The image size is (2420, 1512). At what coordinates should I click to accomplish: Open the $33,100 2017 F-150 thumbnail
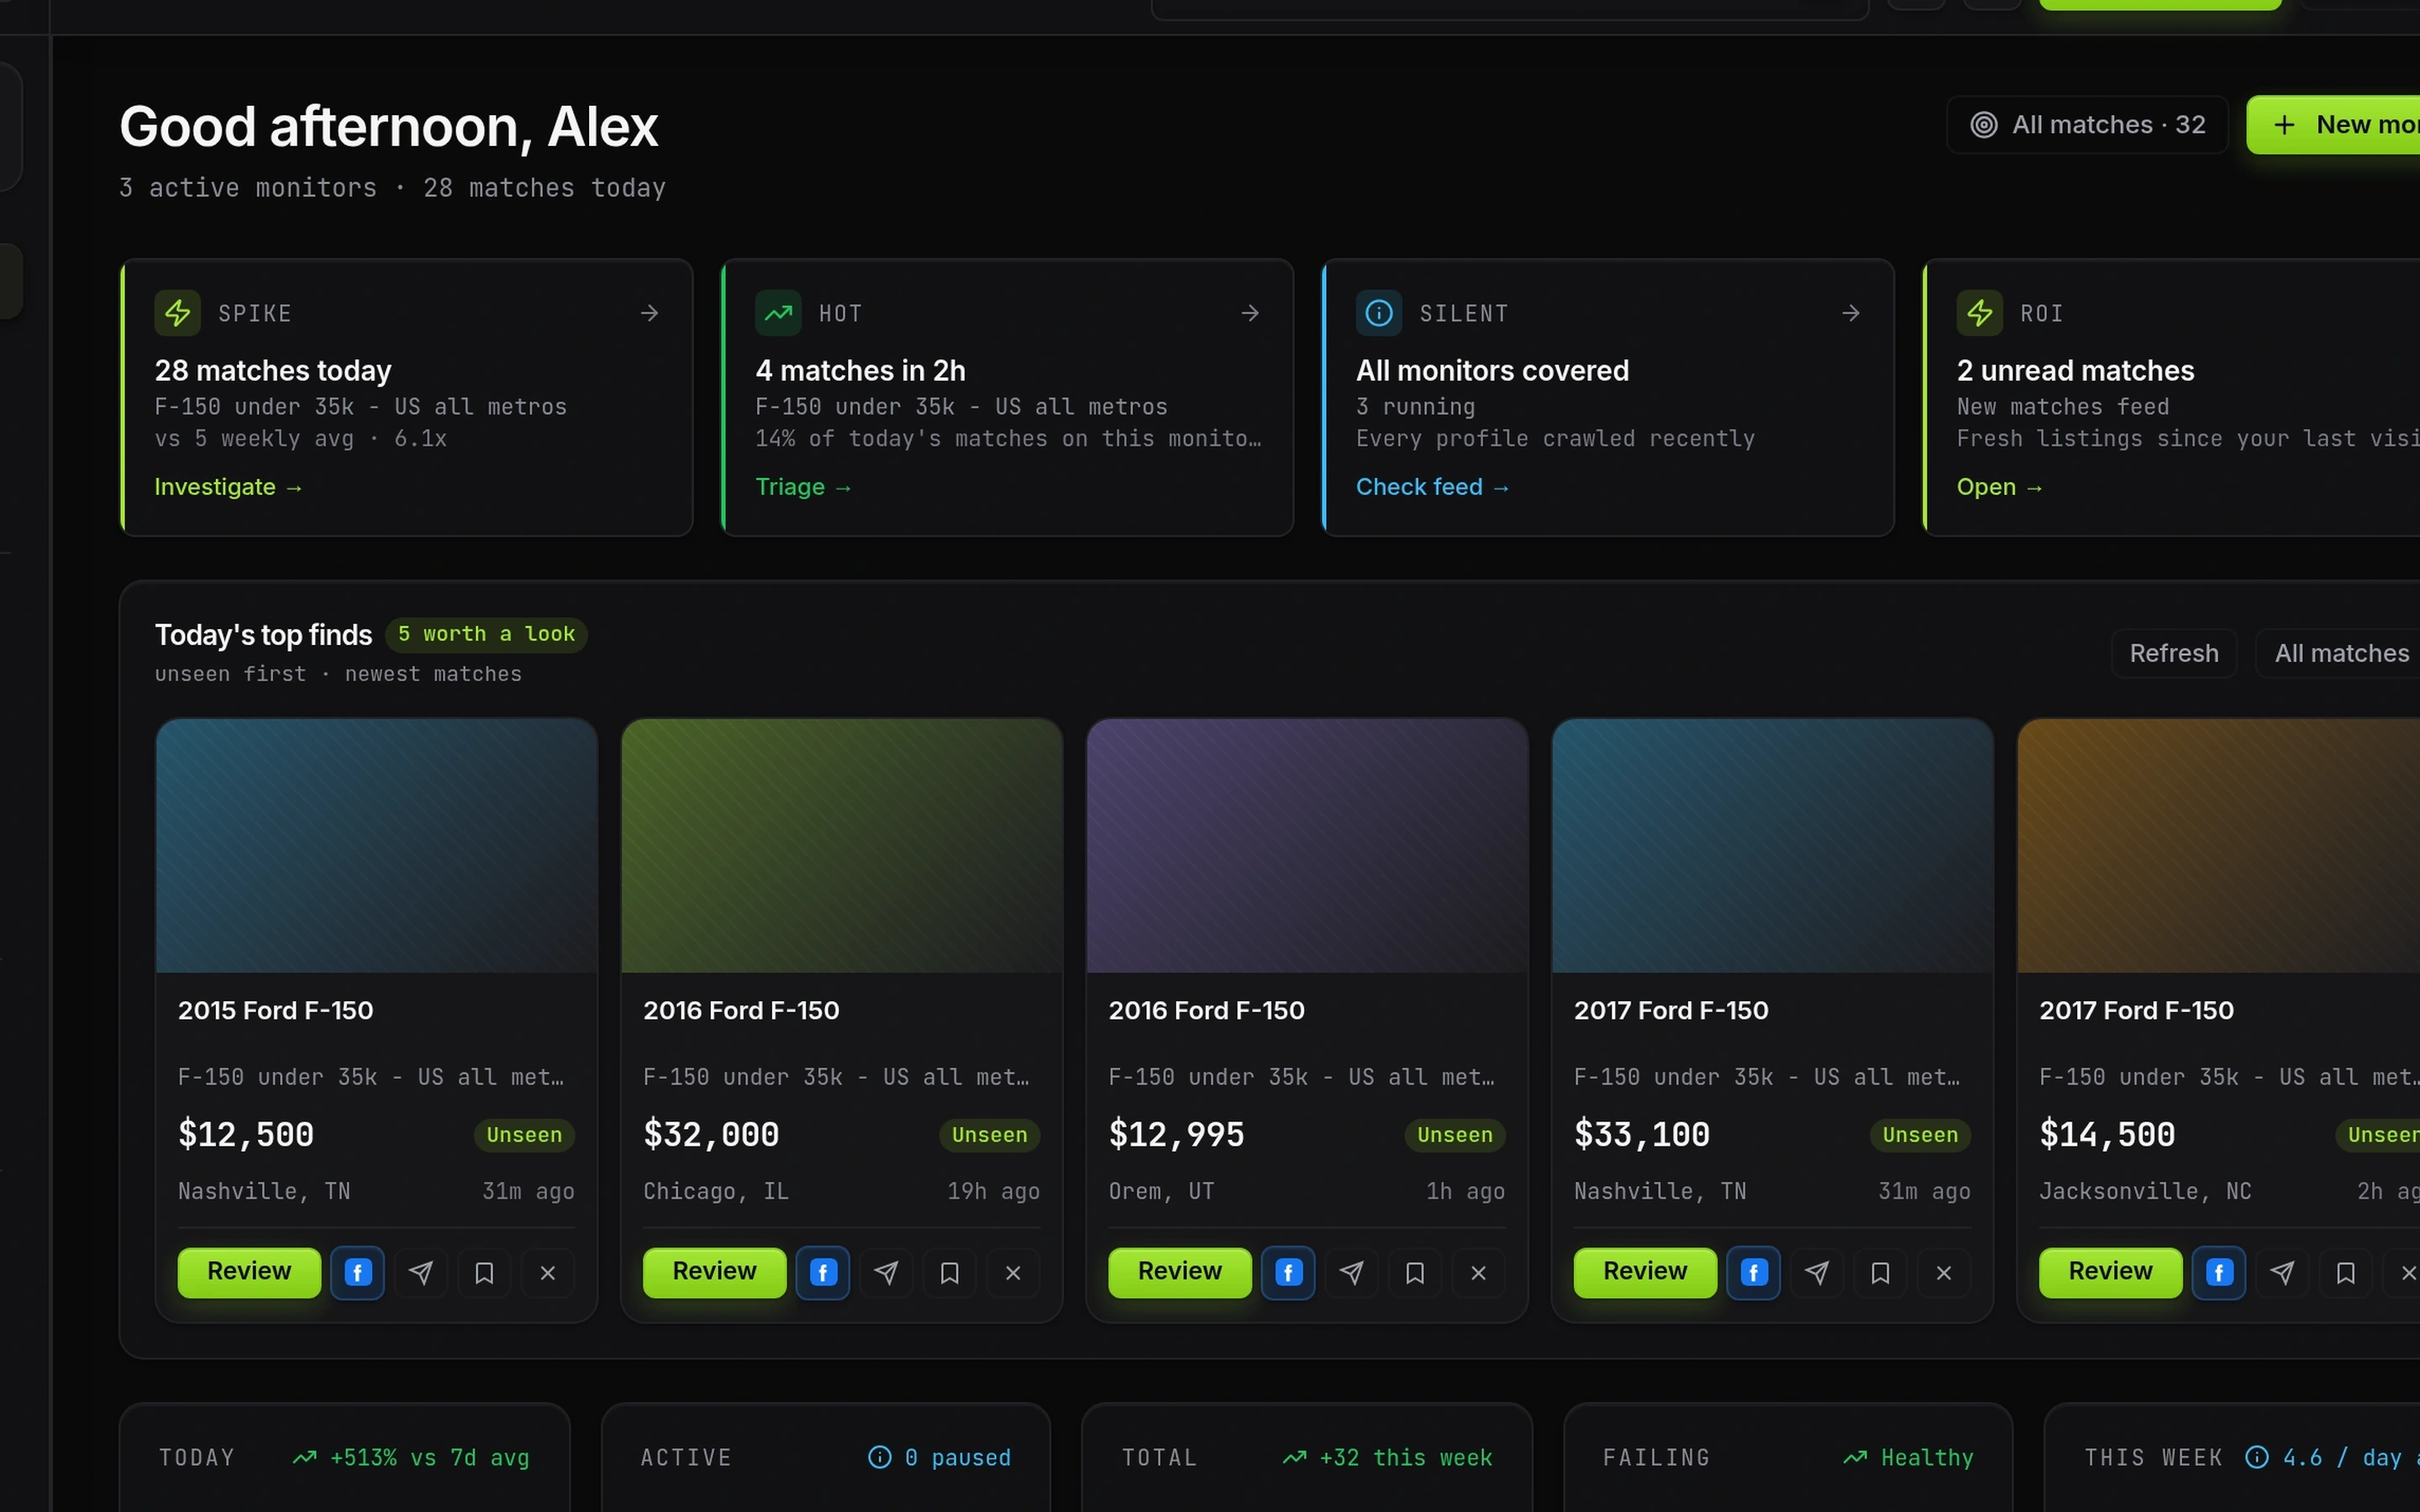(x=1773, y=846)
